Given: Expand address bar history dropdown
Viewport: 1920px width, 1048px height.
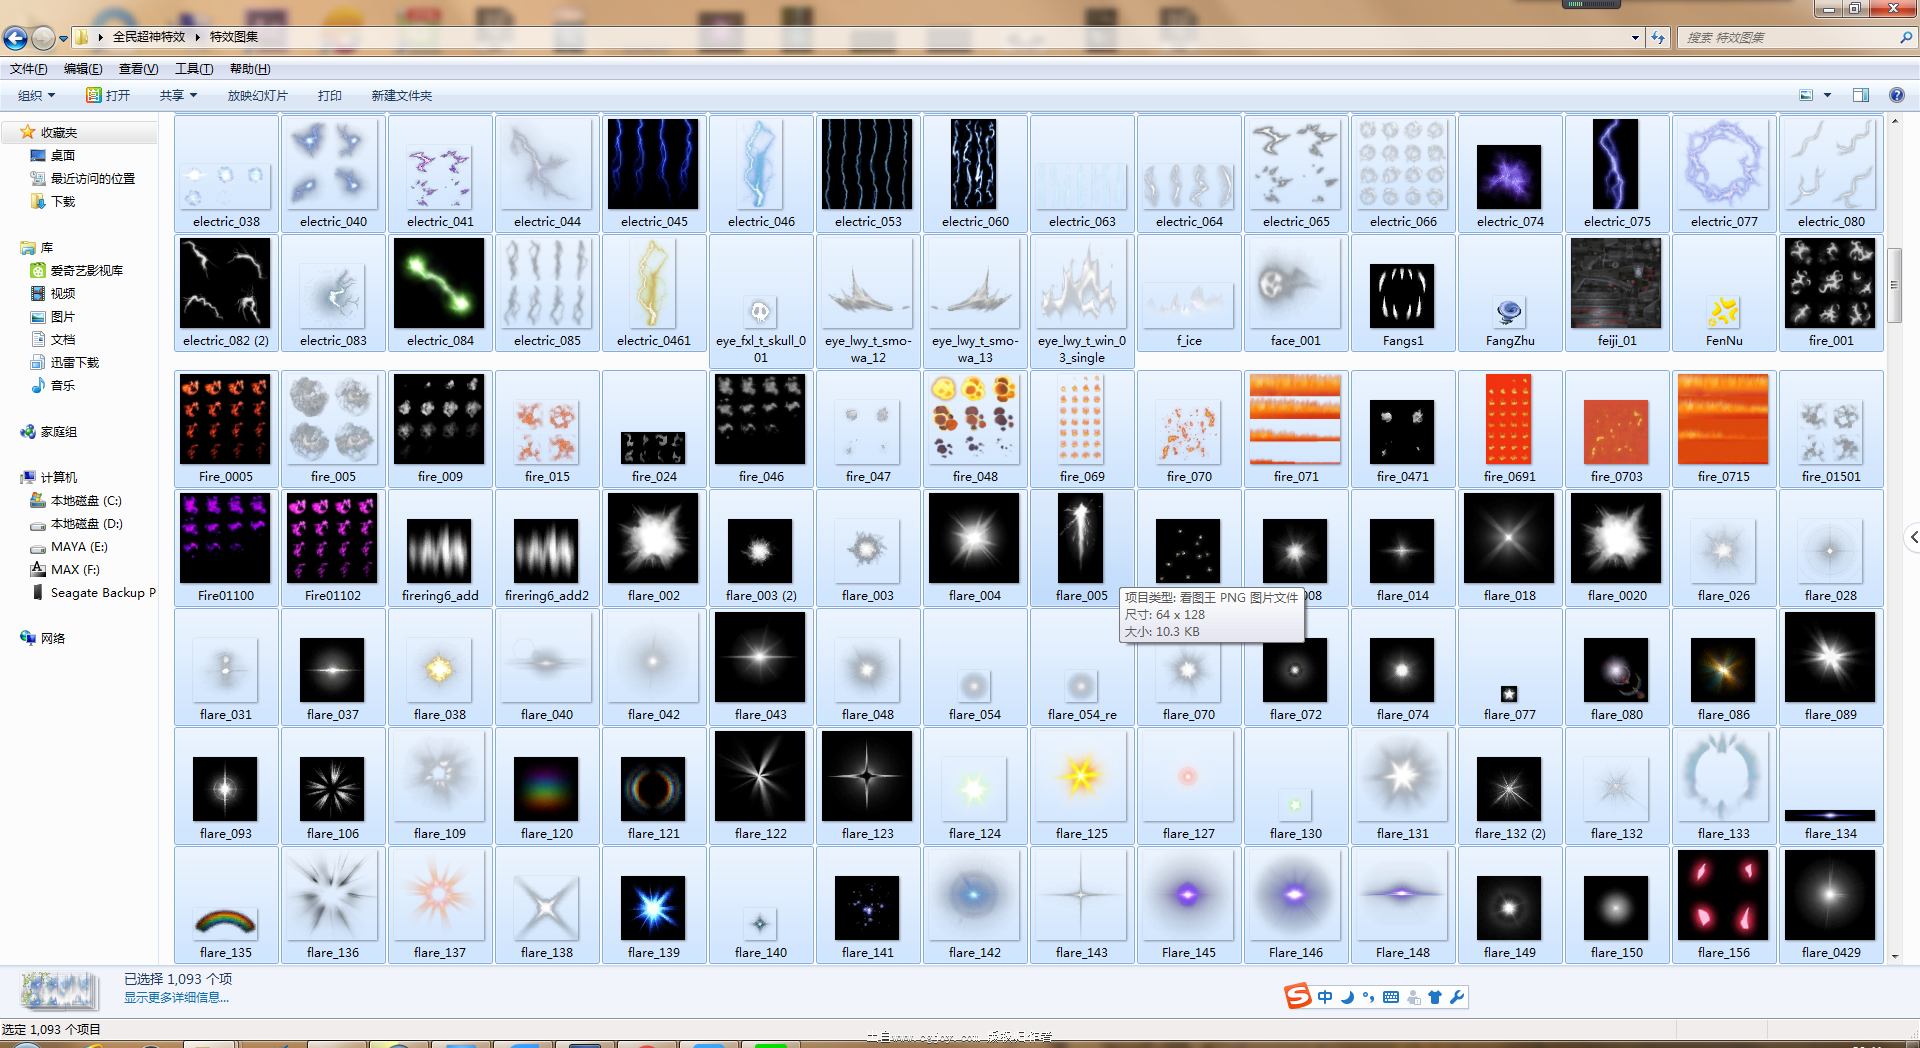Looking at the screenshot, I should point(1635,38).
